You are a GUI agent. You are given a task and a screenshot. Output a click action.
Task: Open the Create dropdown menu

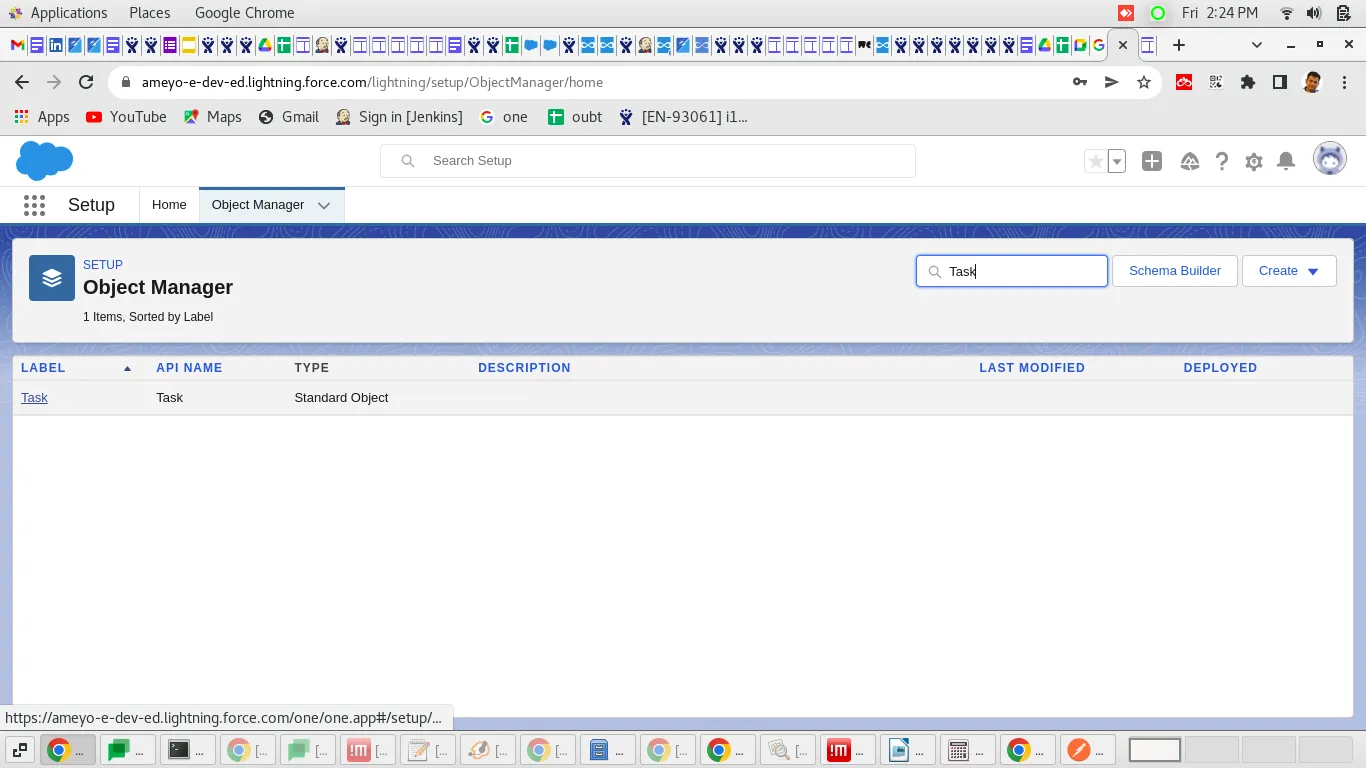pyautogui.click(x=1289, y=271)
